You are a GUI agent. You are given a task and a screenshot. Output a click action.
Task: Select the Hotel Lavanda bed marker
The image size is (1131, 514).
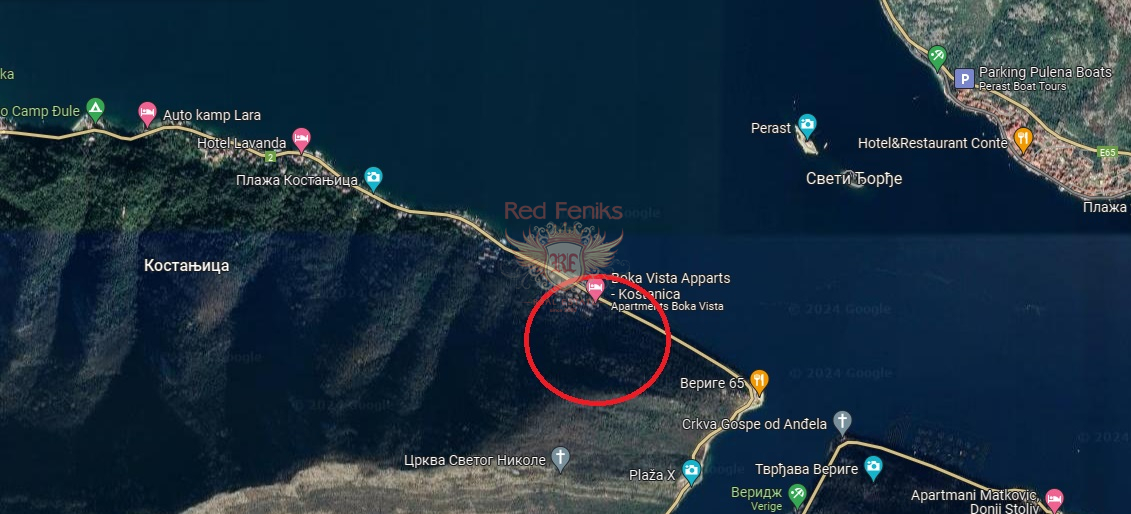pos(301,138)
